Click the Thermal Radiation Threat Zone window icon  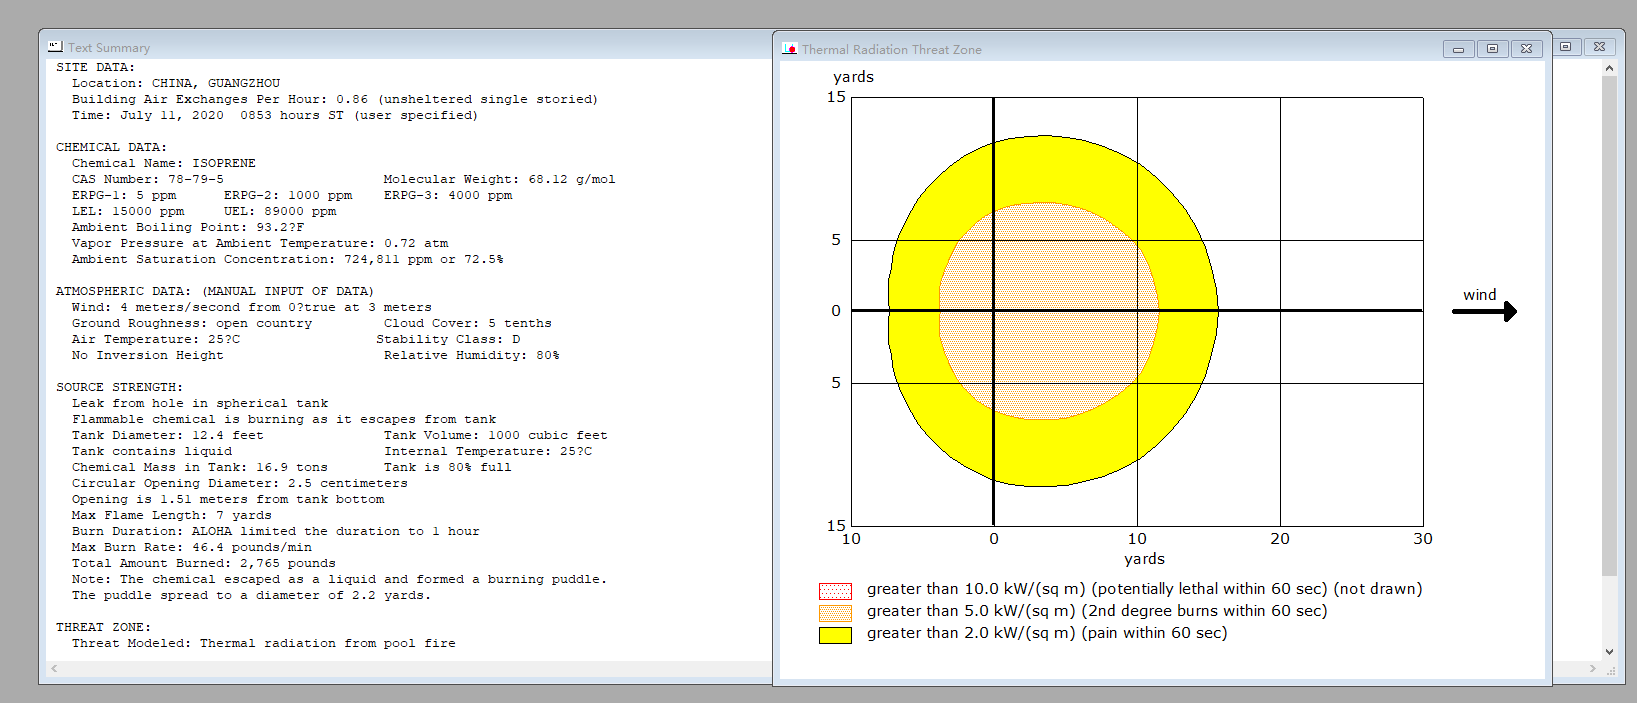789,49
